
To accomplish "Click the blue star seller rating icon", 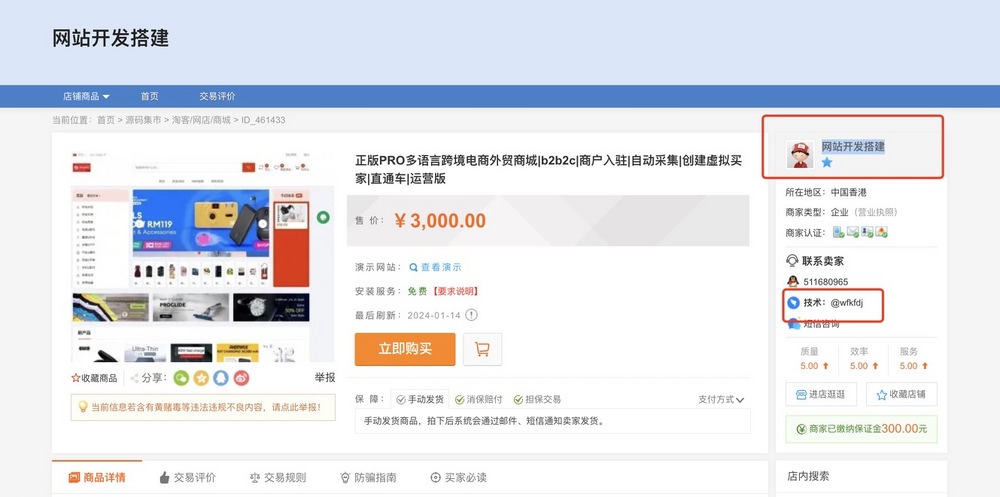I will pos(827,162).
